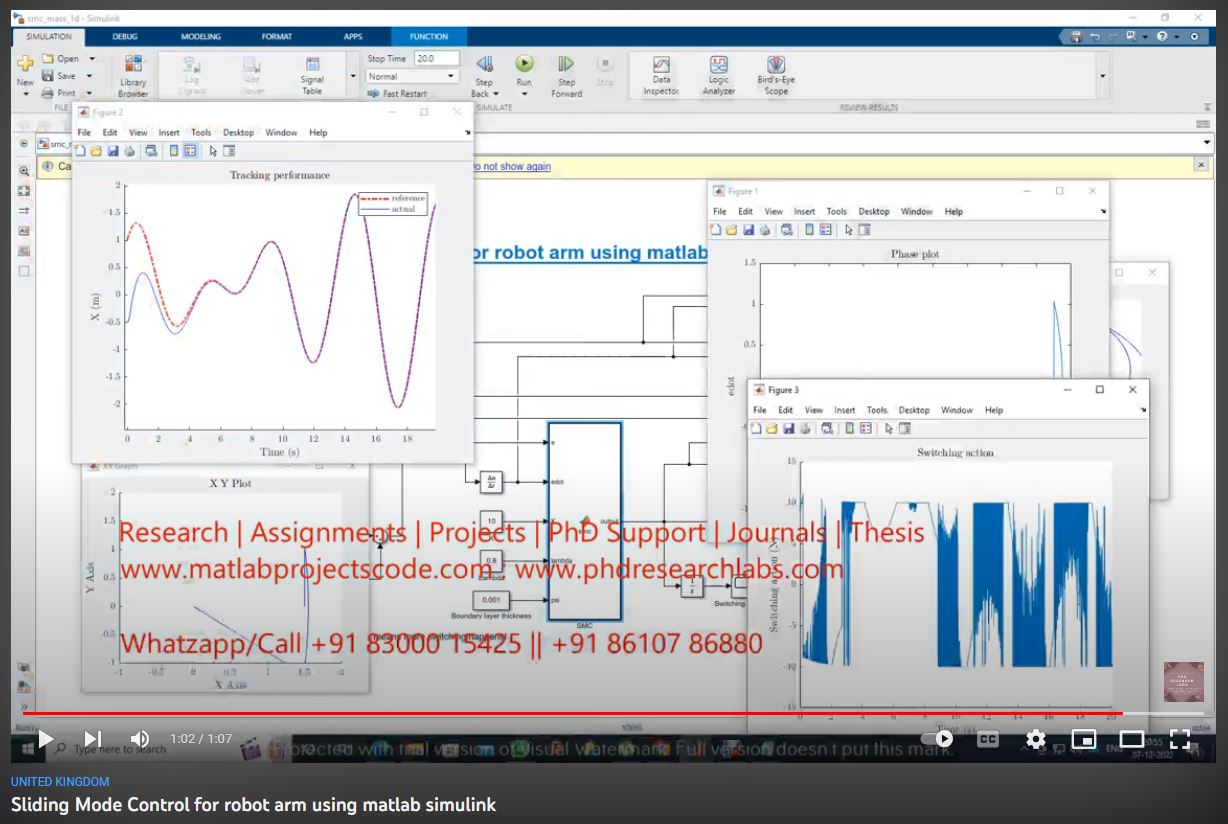Open the Tools menu in Figure 2
This screenshot has width=1228, height=824.
201,132
